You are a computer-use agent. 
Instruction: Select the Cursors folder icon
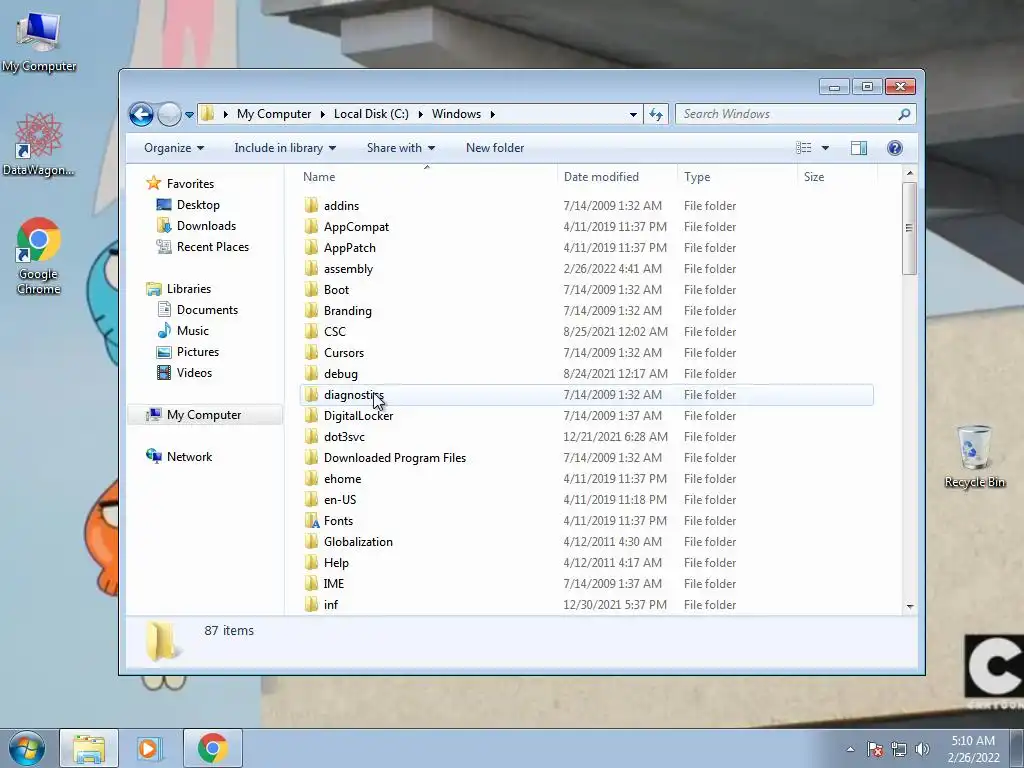click(312, 353)
